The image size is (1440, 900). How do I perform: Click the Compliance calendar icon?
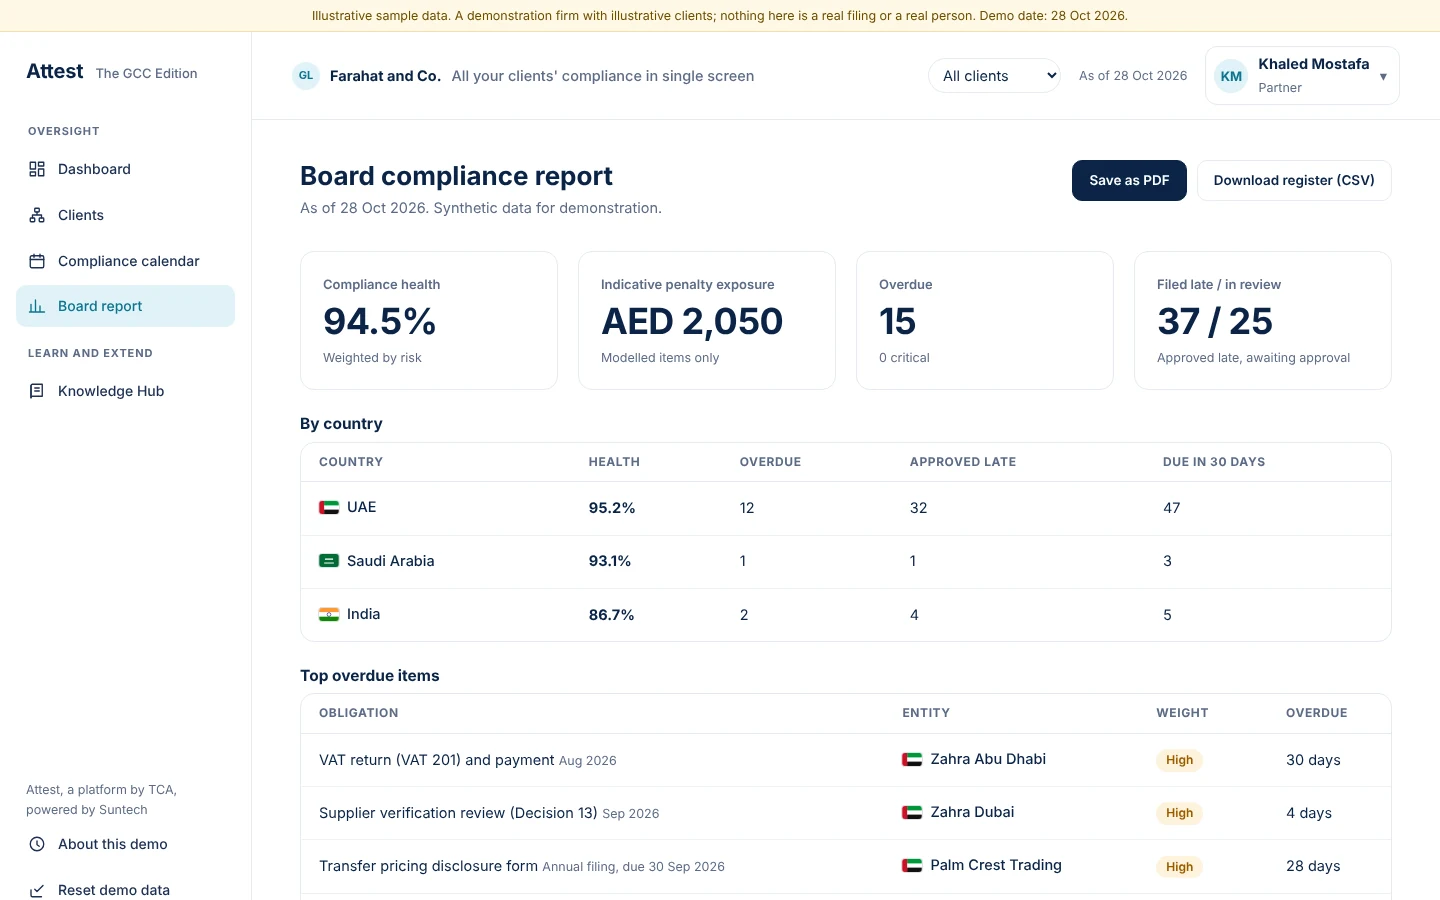point(37,261)
